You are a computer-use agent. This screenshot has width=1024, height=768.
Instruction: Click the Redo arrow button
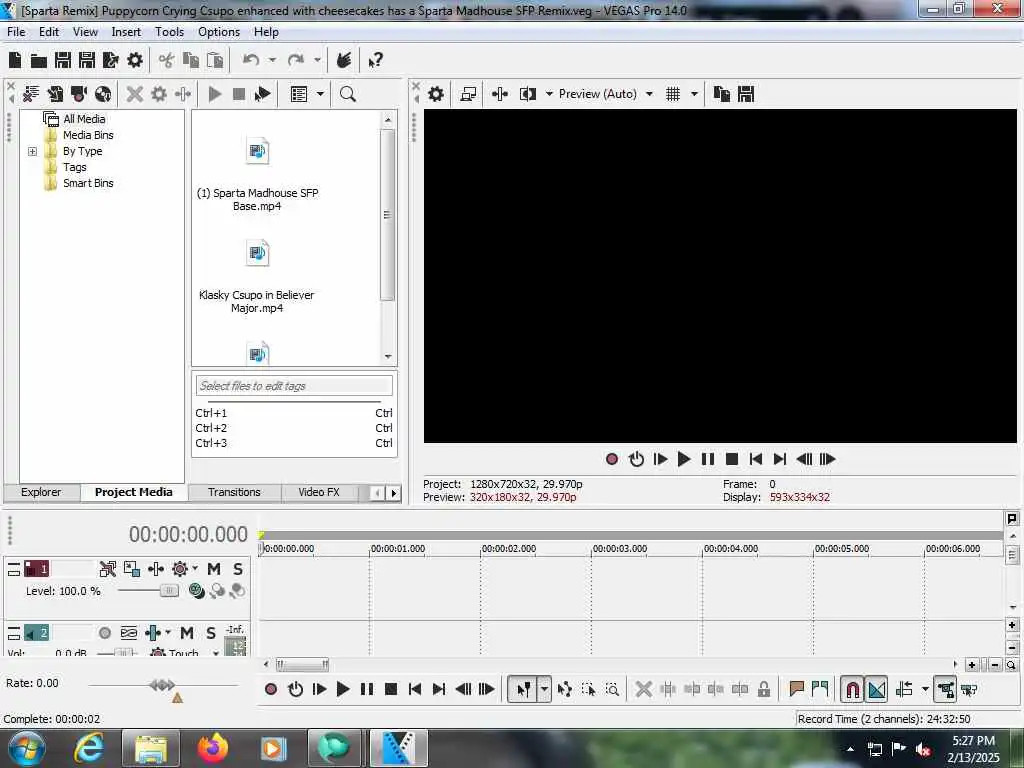(296, 60)
